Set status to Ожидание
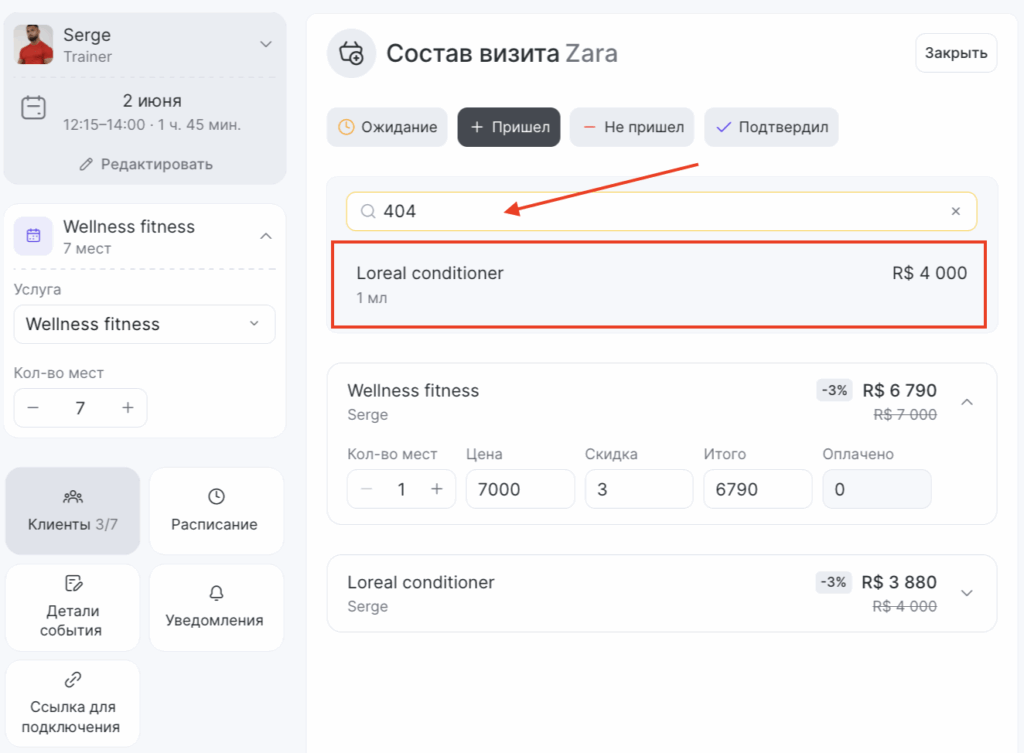Image resolution: width=1024 pixels, height=753 pixels. coord(387,127)
